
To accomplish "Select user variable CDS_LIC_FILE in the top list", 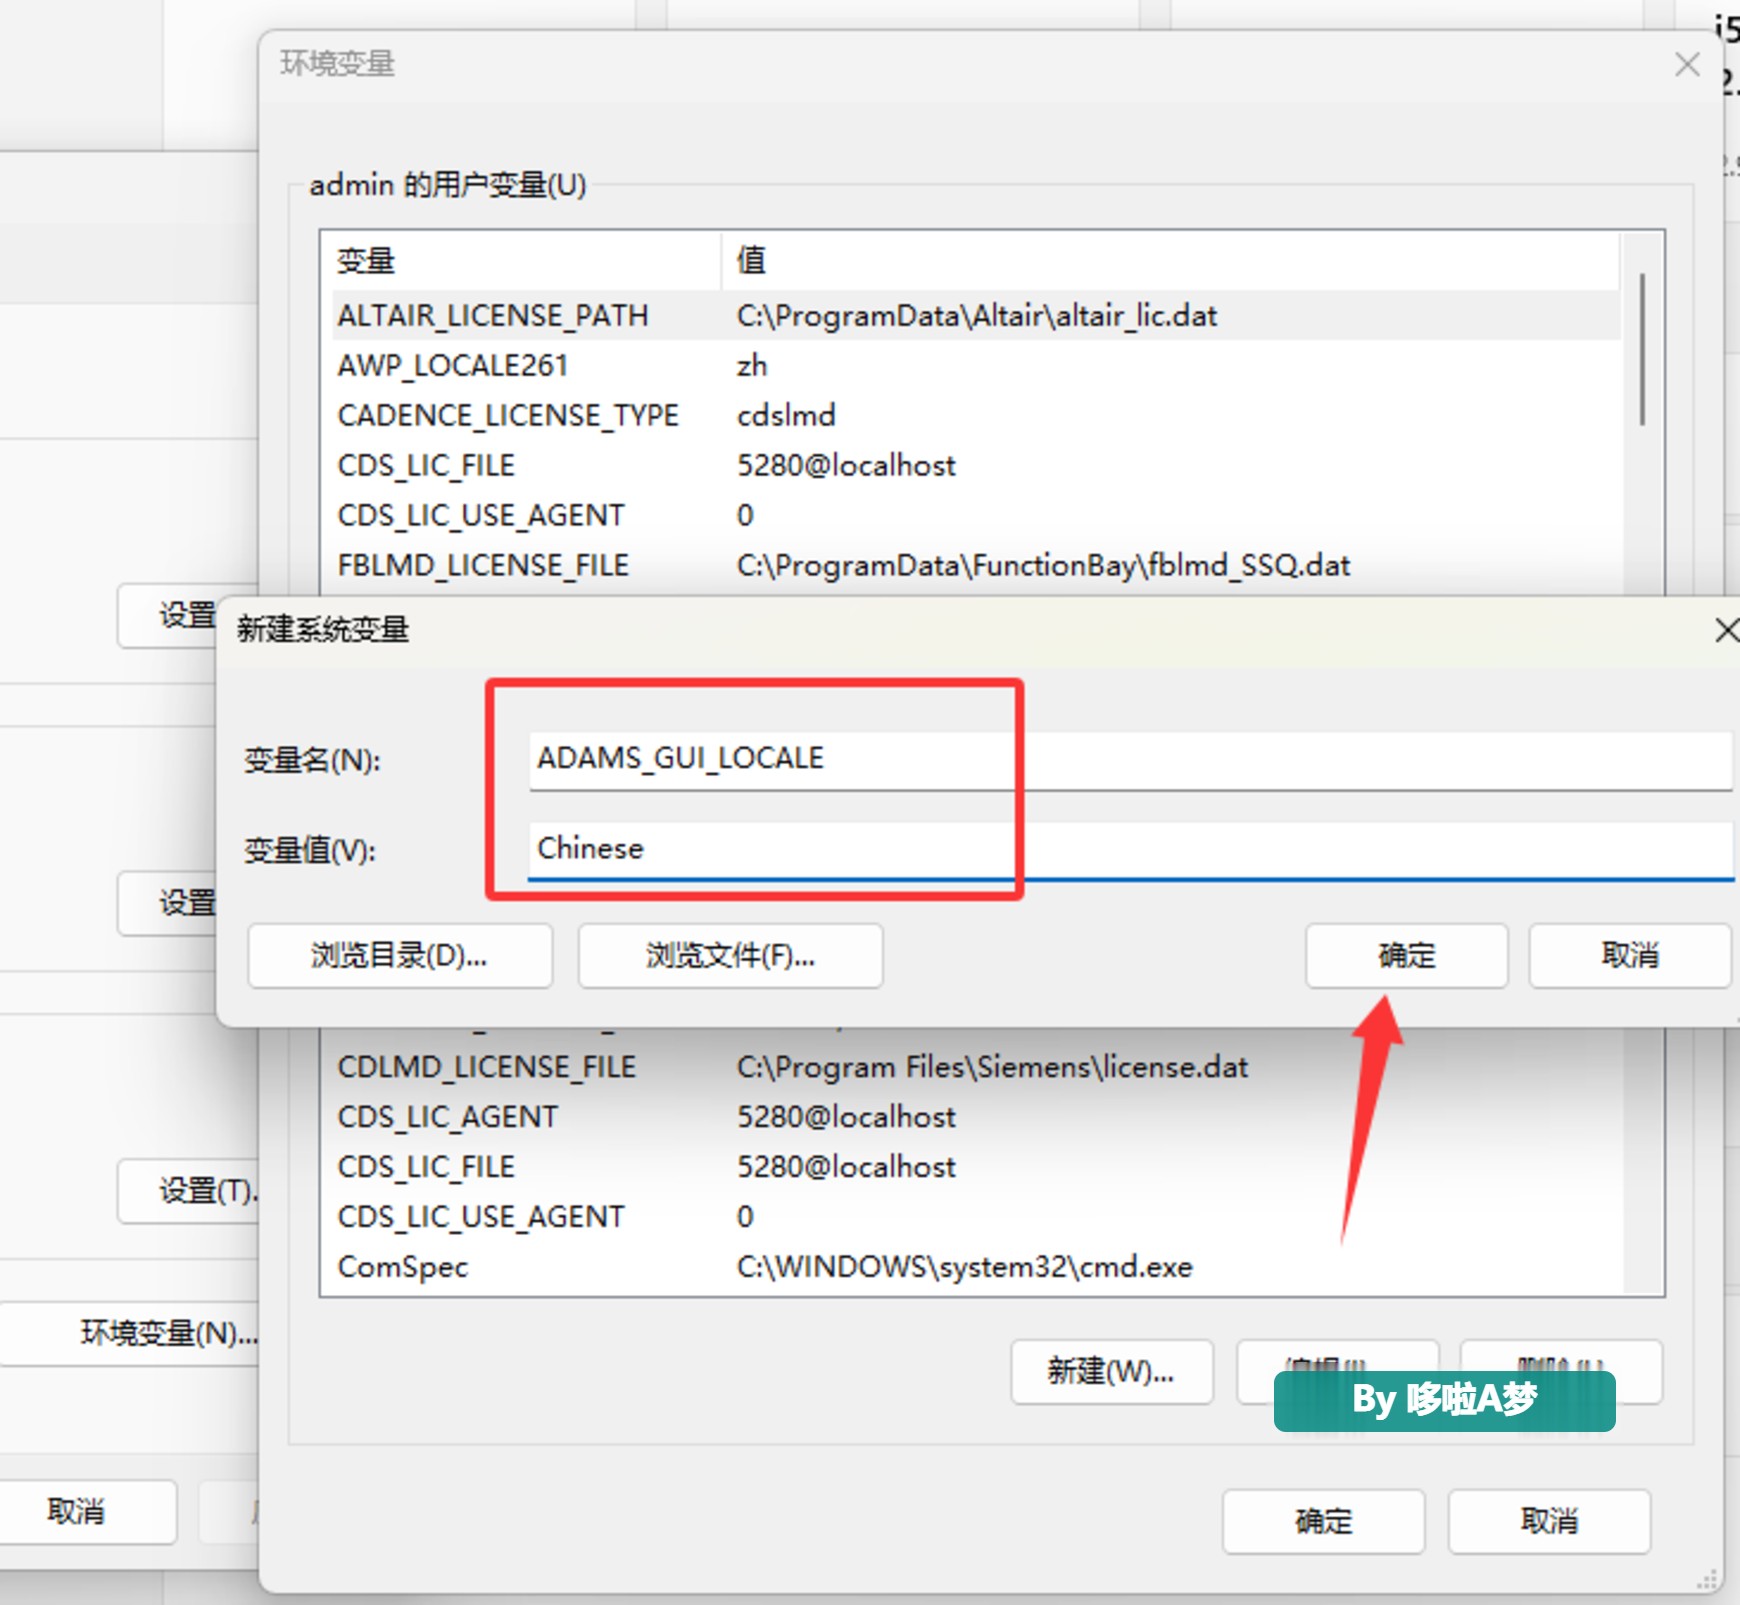I will (975, 466).
